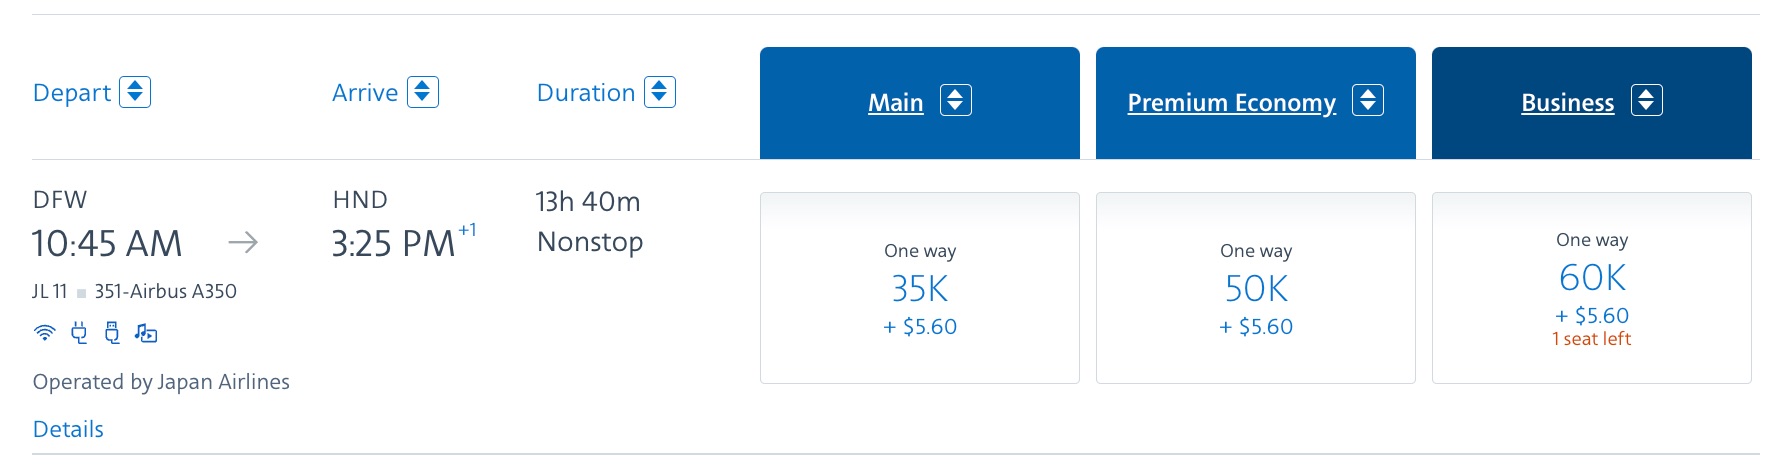The height and width of the screenshot is (464, 1792).
Task: Choose the 50K Premium Economy fare
Action: [x=1256, y=288]
